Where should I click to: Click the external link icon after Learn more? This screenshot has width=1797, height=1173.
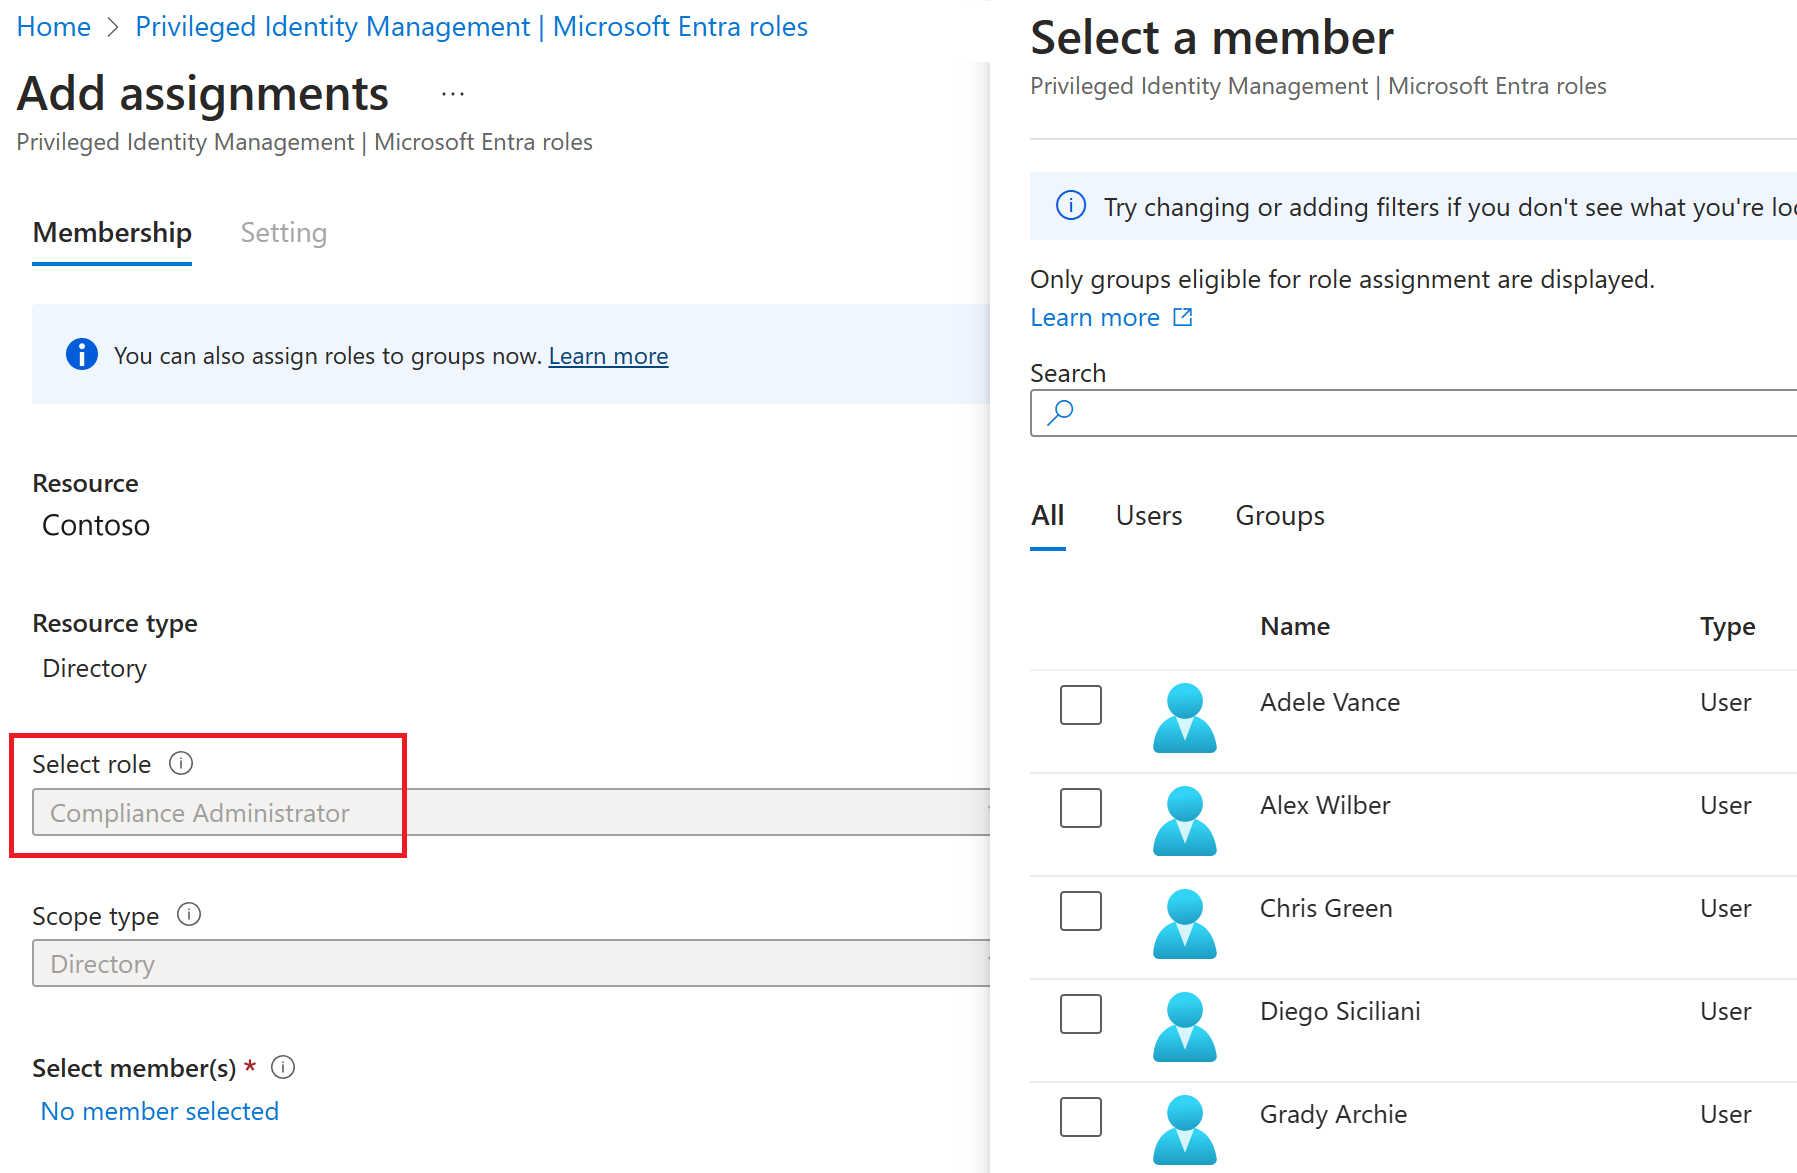pyautogui.click(x=1183, y=317)
